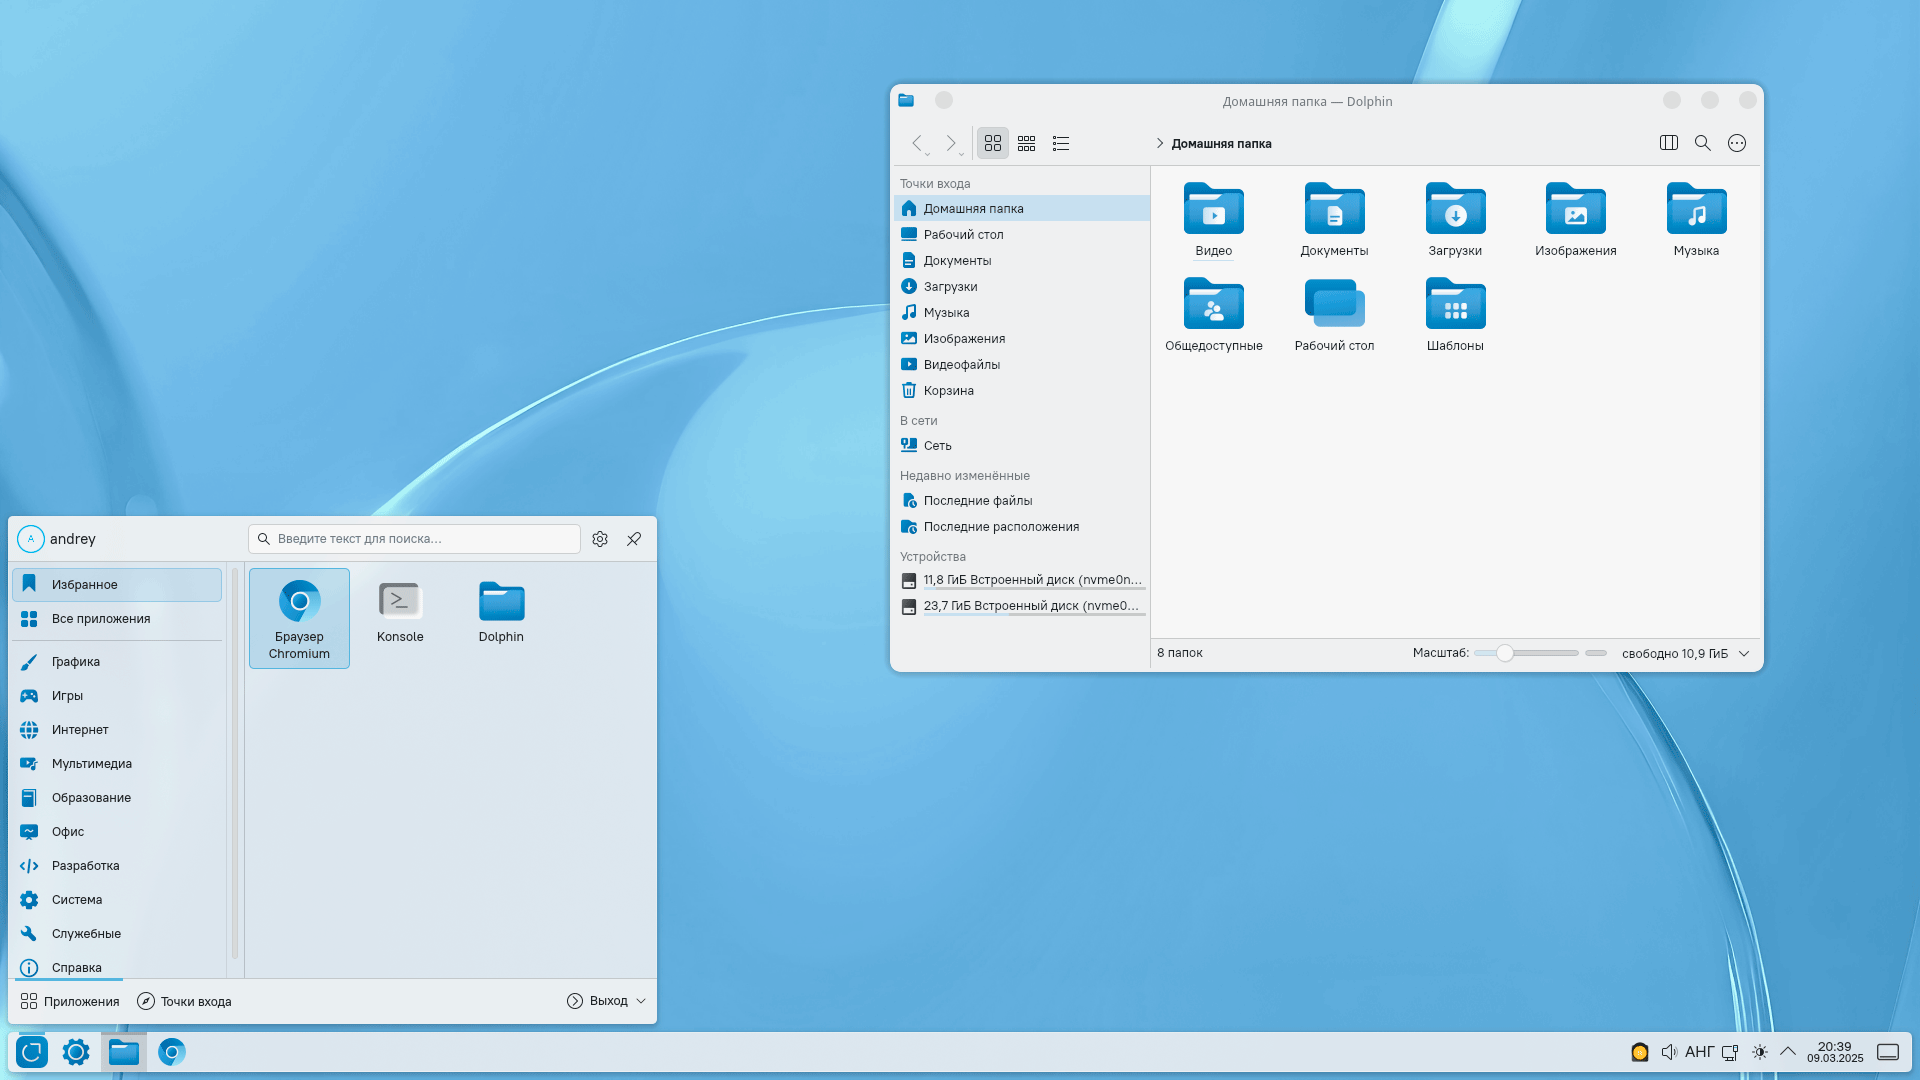This screenshot has height=1080, width=1920.
Task: Open Dolphin's three-dot options menu
Action: [x=1737, y=143]
